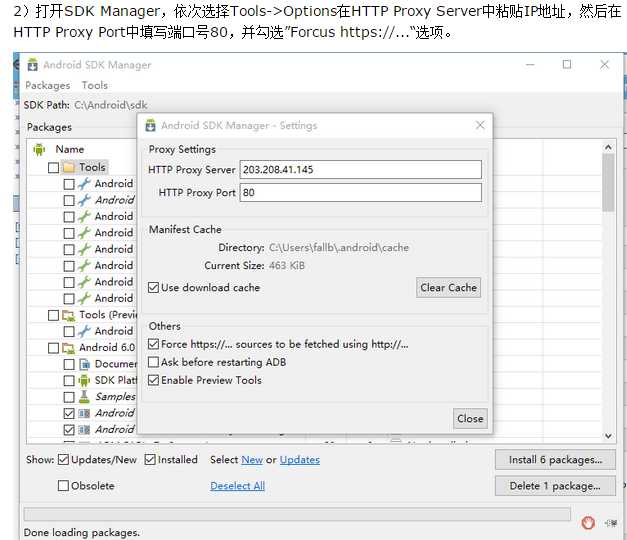Click 'Done loading packages.' status text
This screenshot has width=627, height=540.
(82, 532)
